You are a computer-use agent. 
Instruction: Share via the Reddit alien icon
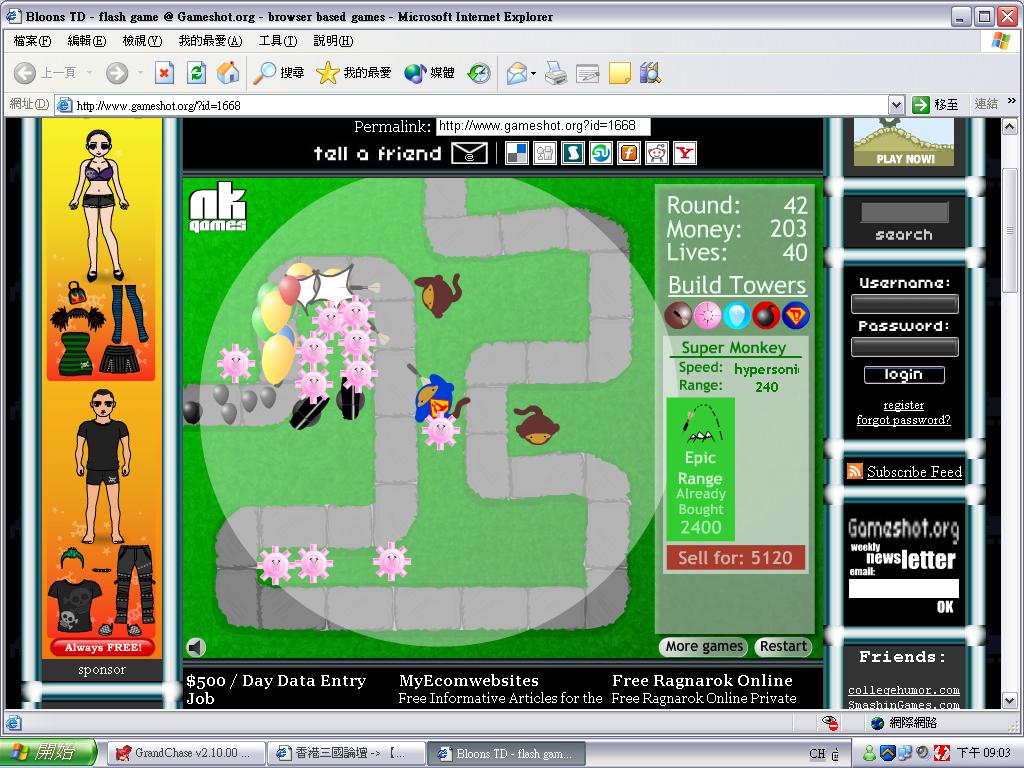point(657,153)
